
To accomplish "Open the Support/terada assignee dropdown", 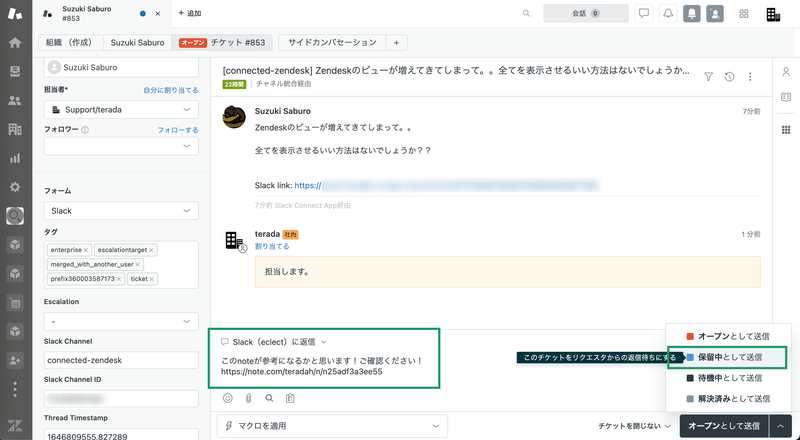I will point(121,110).
